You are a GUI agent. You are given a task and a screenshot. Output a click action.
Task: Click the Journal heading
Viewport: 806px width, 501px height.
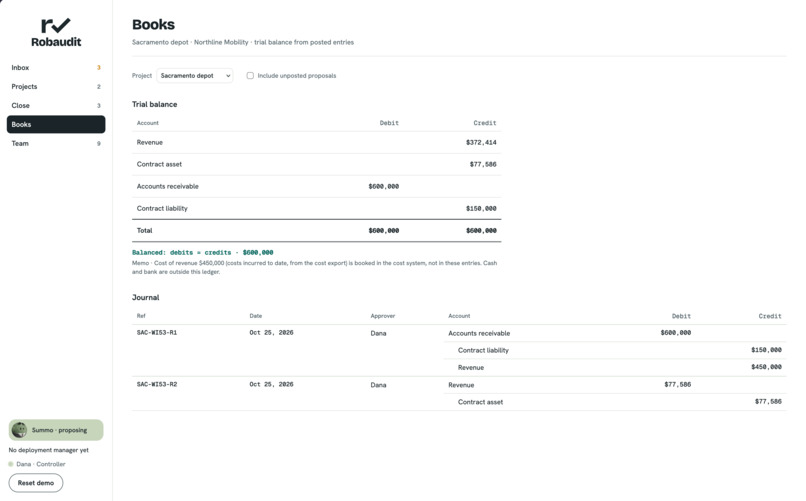pos(145,298)
